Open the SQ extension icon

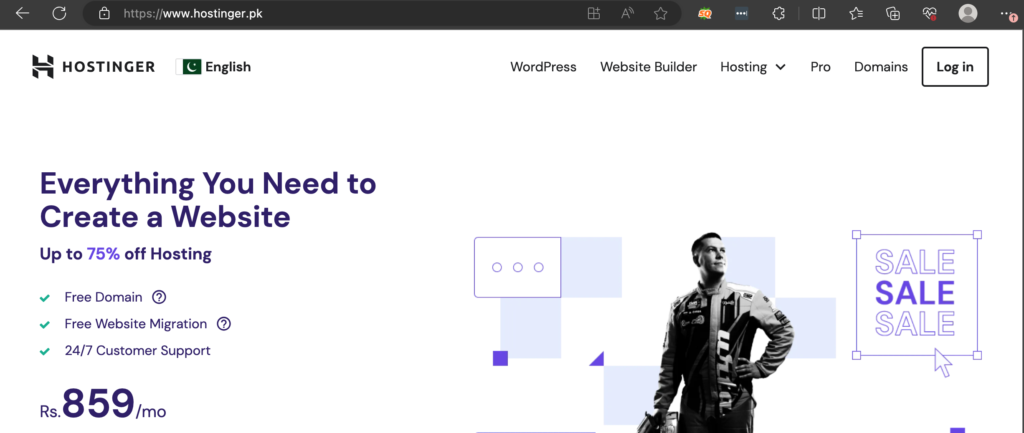pos(705,13)
